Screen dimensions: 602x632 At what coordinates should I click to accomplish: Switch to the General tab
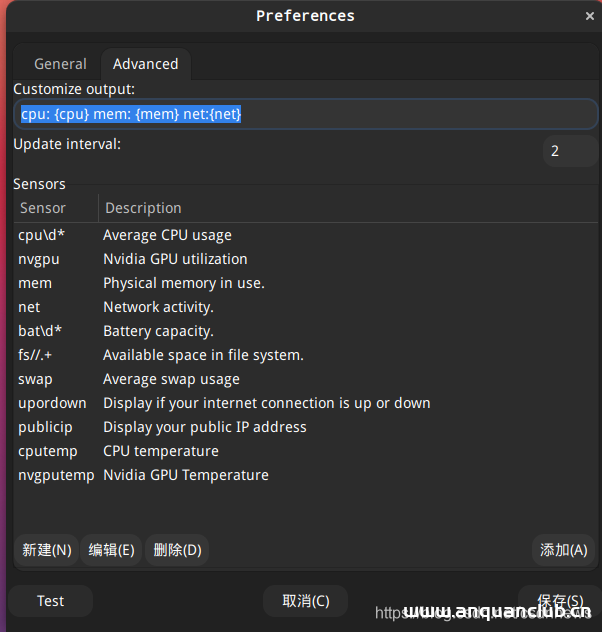click(60, 64)
